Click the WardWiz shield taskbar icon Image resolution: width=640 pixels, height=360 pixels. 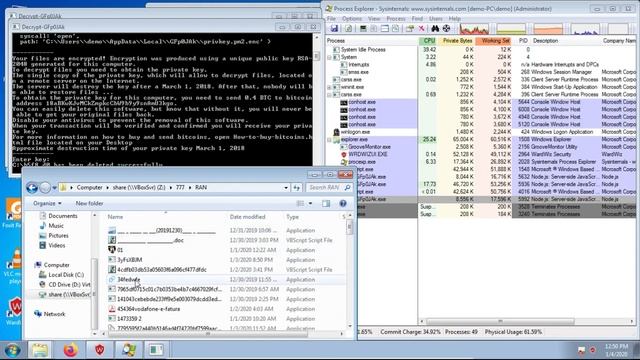tap(100, 350)
